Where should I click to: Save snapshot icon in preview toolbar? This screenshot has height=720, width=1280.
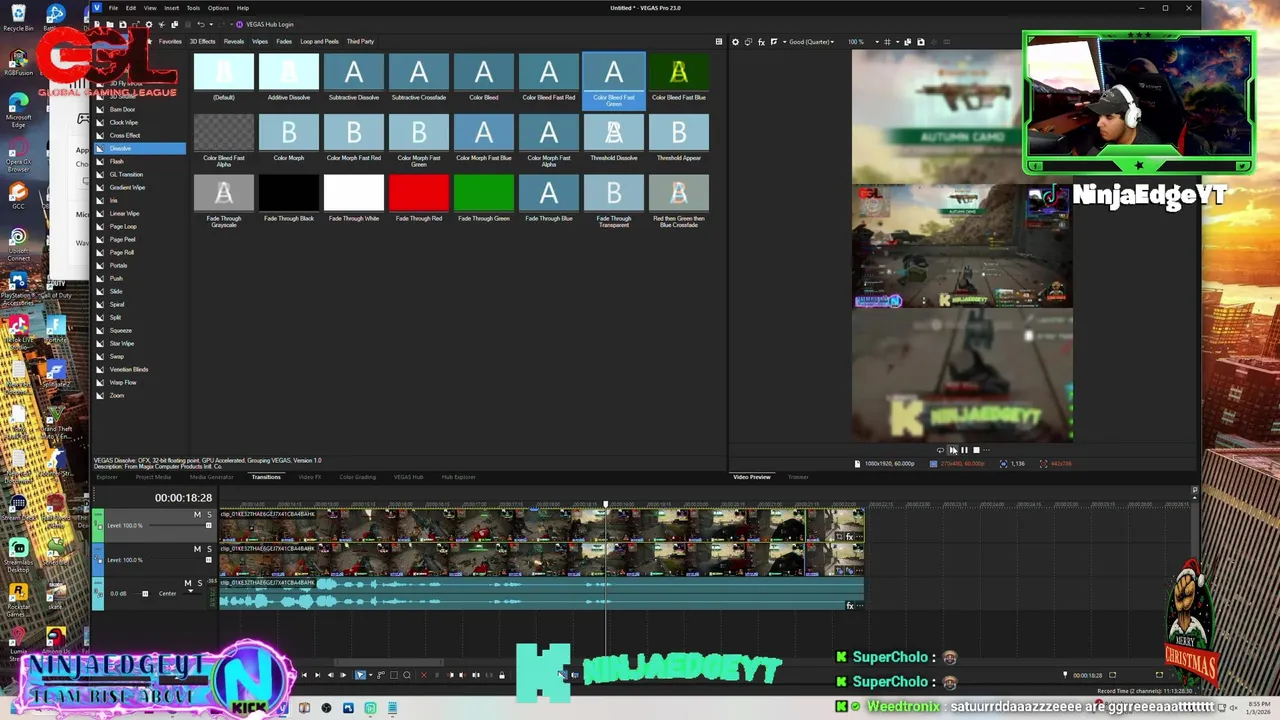pyautogui.click(x=921, y=42)
